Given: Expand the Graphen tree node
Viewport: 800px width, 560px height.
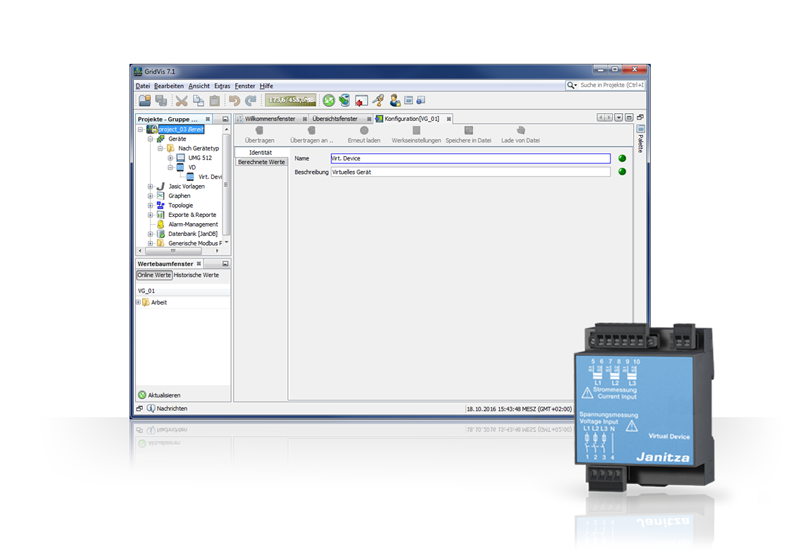Looking at the screenshot, I should (150, 196).
